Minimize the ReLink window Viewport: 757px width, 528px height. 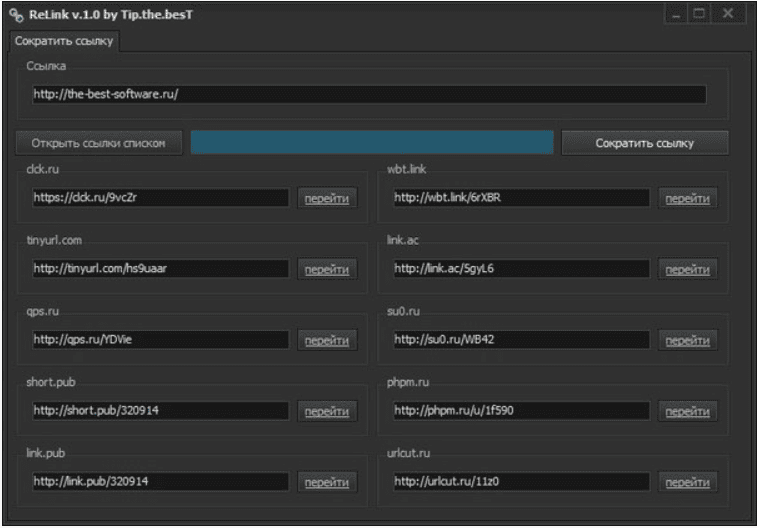point(676,14)
